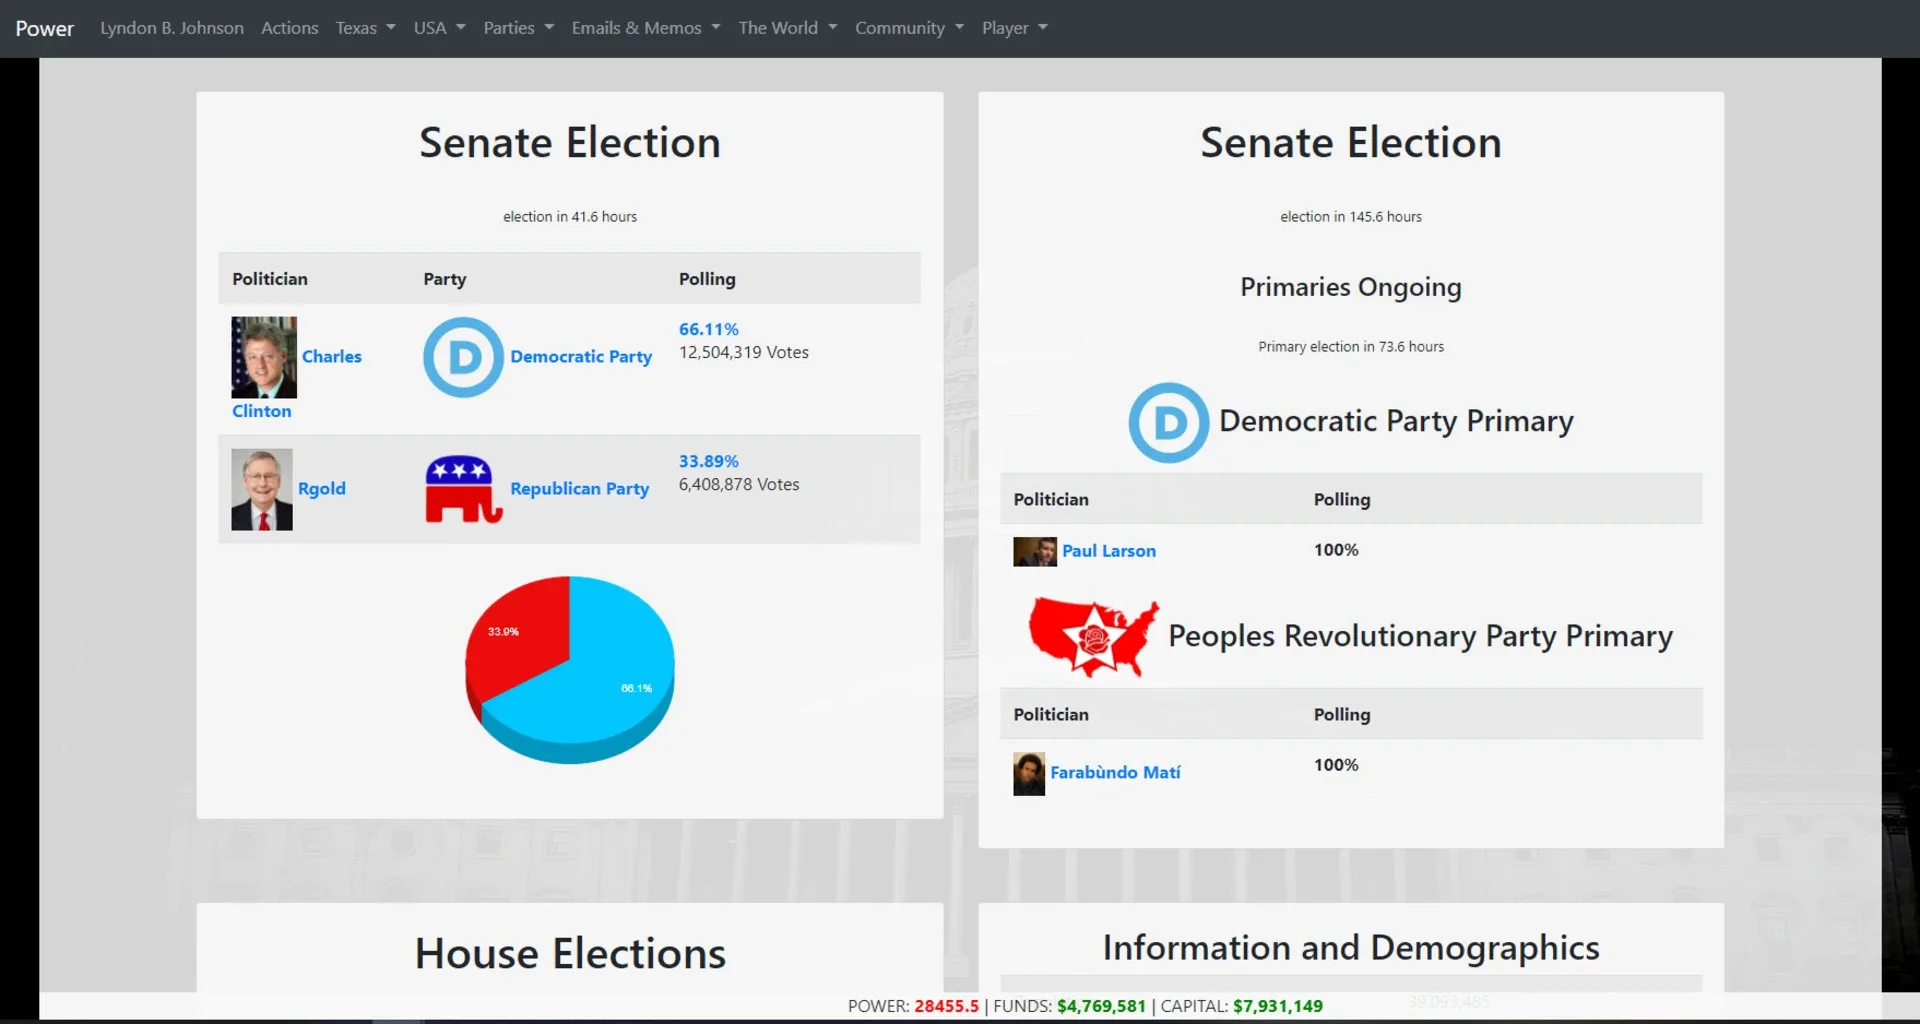Expand the USA dropdown menu
Screen dimensions: 1920x1024
coord(439,28)
